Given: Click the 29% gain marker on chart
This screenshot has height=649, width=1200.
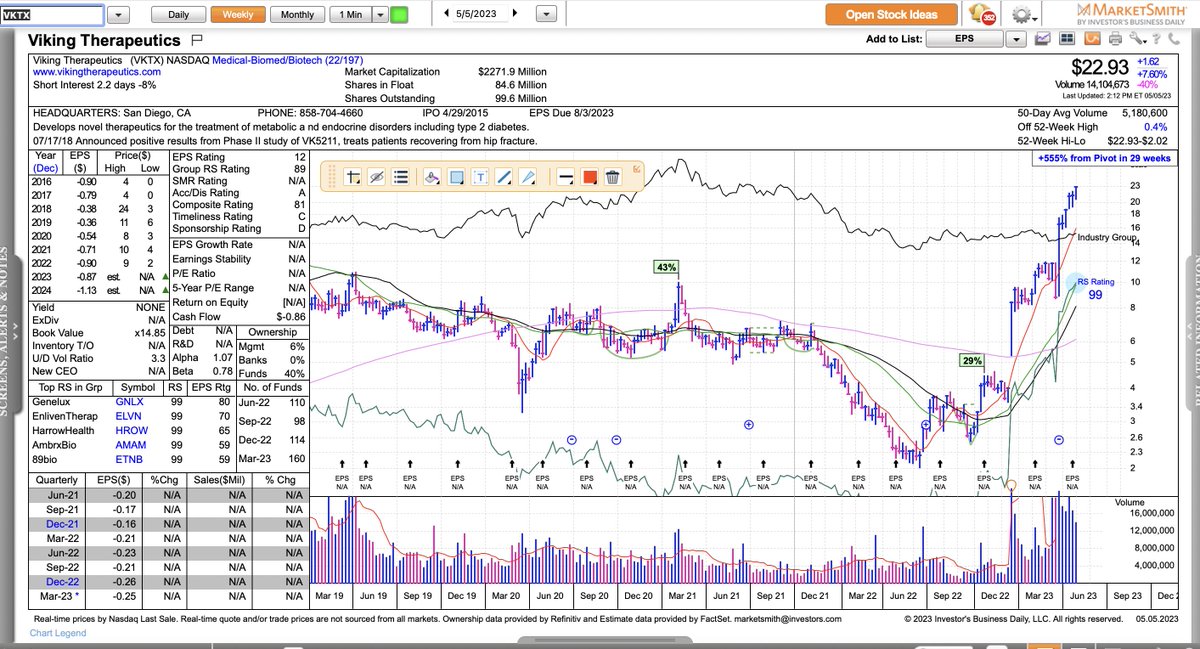Looking at the screenshot, I should [x=972, y=360].
